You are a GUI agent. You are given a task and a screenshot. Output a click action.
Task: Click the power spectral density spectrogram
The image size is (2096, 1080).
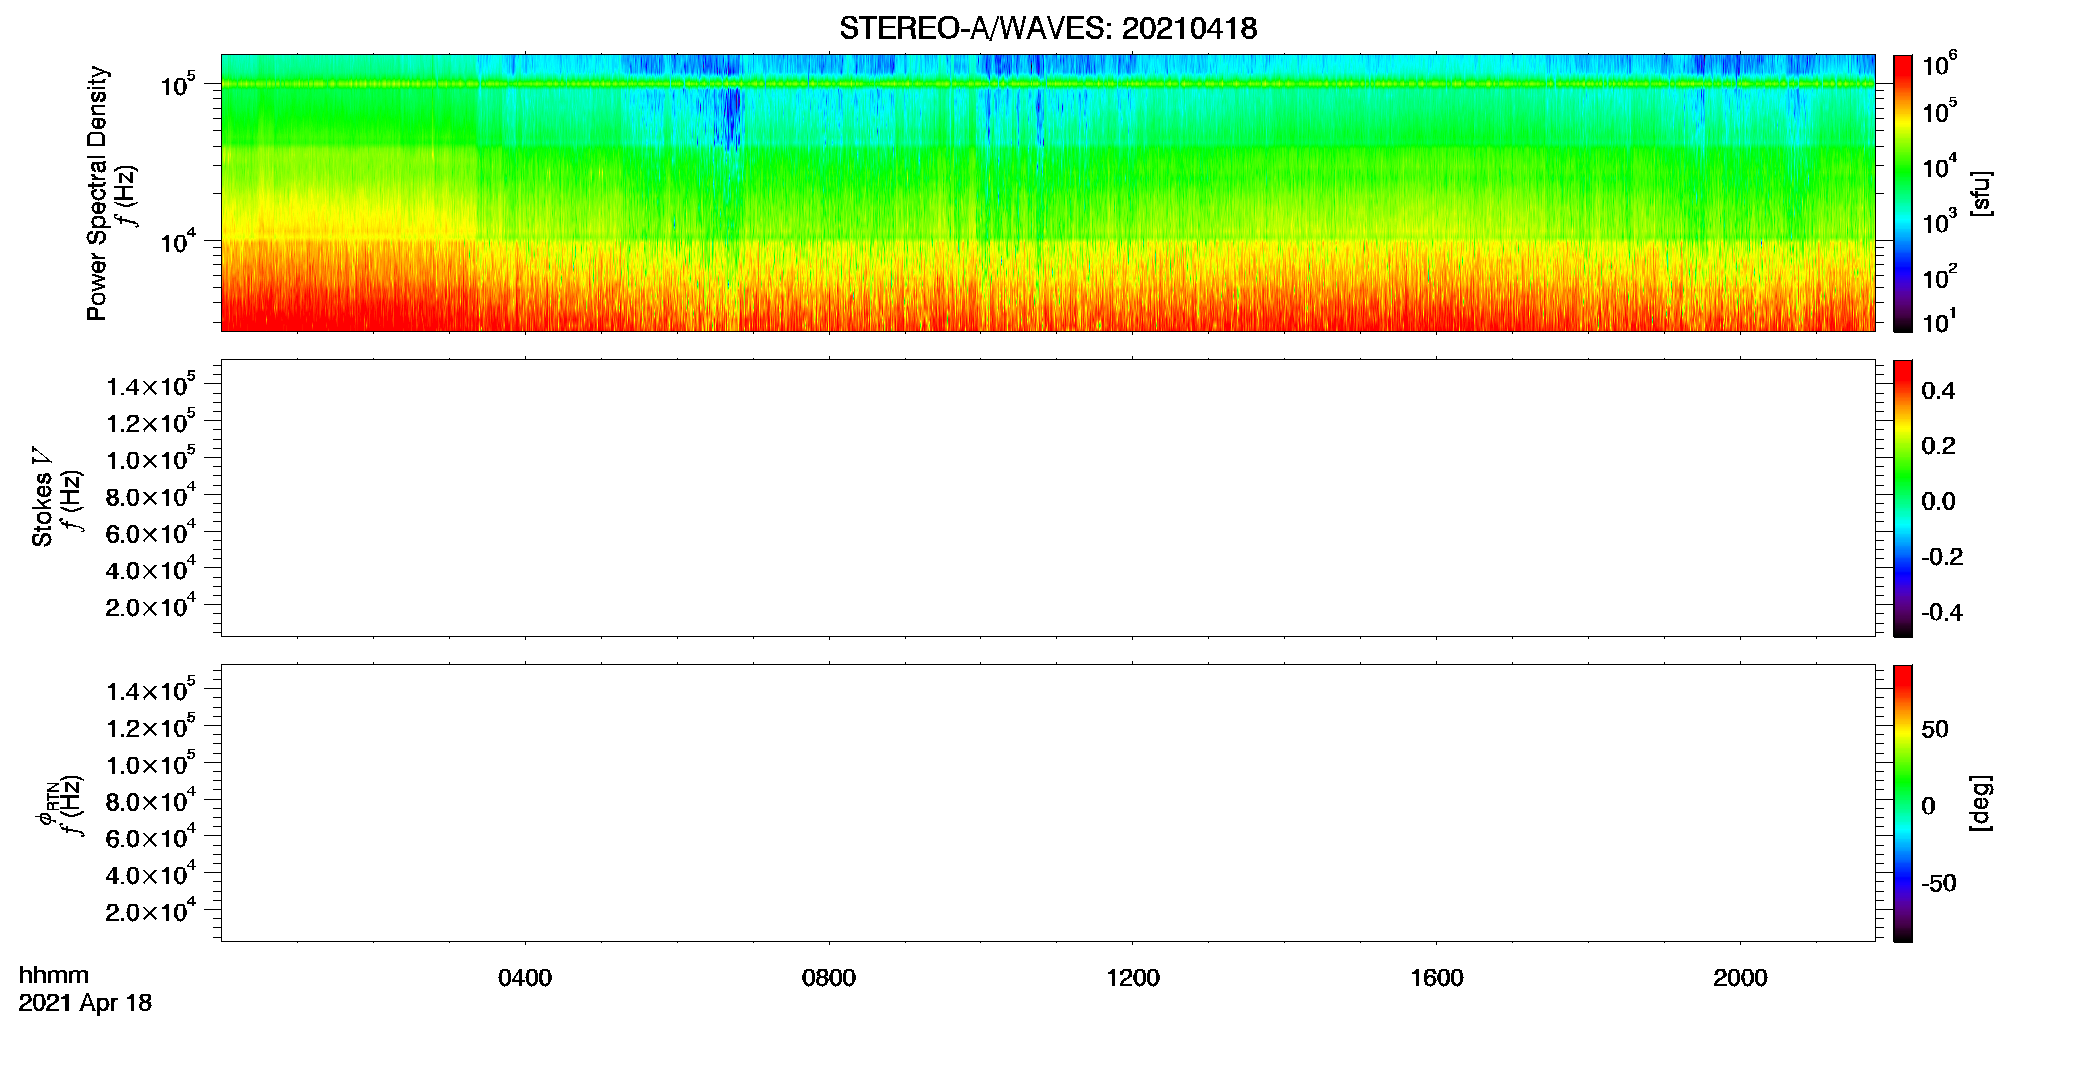pyautogui.click(x=1048, y=193)
